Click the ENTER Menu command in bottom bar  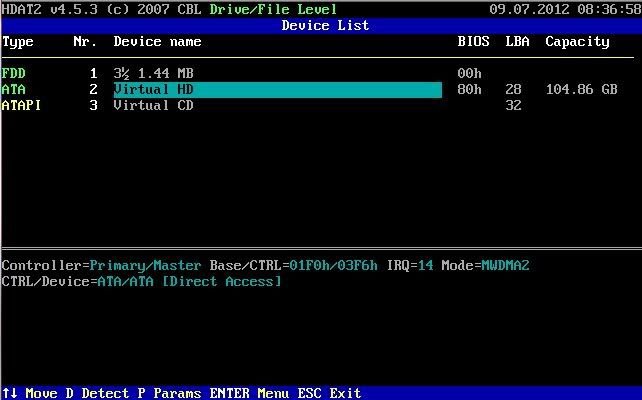[x=249, y=393]
